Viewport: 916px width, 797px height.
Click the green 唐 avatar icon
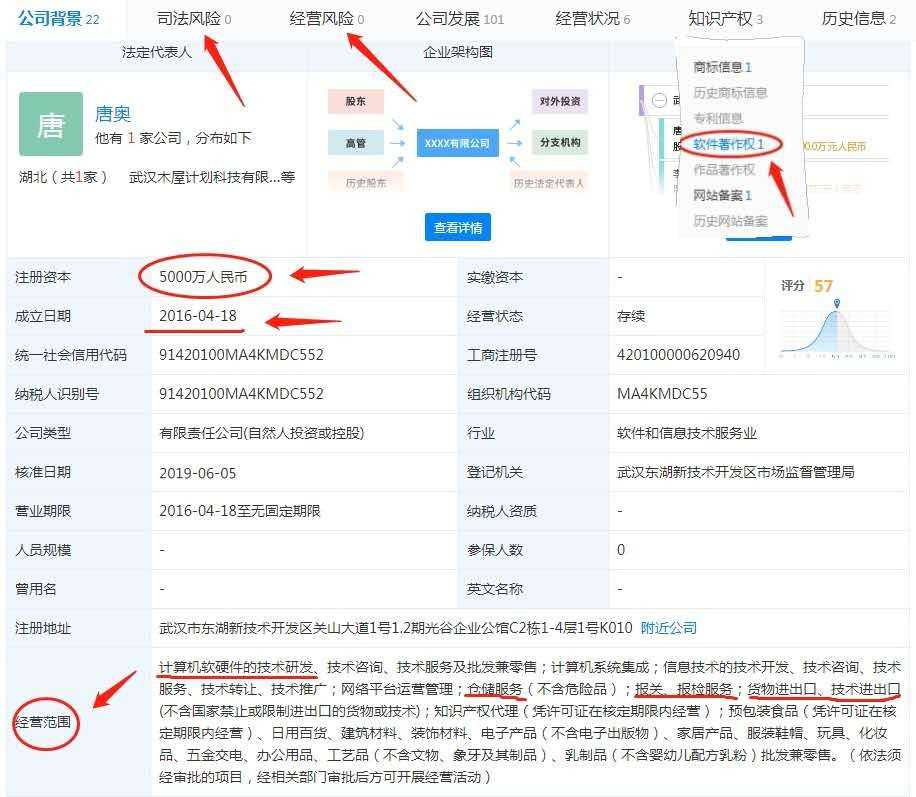50,124
